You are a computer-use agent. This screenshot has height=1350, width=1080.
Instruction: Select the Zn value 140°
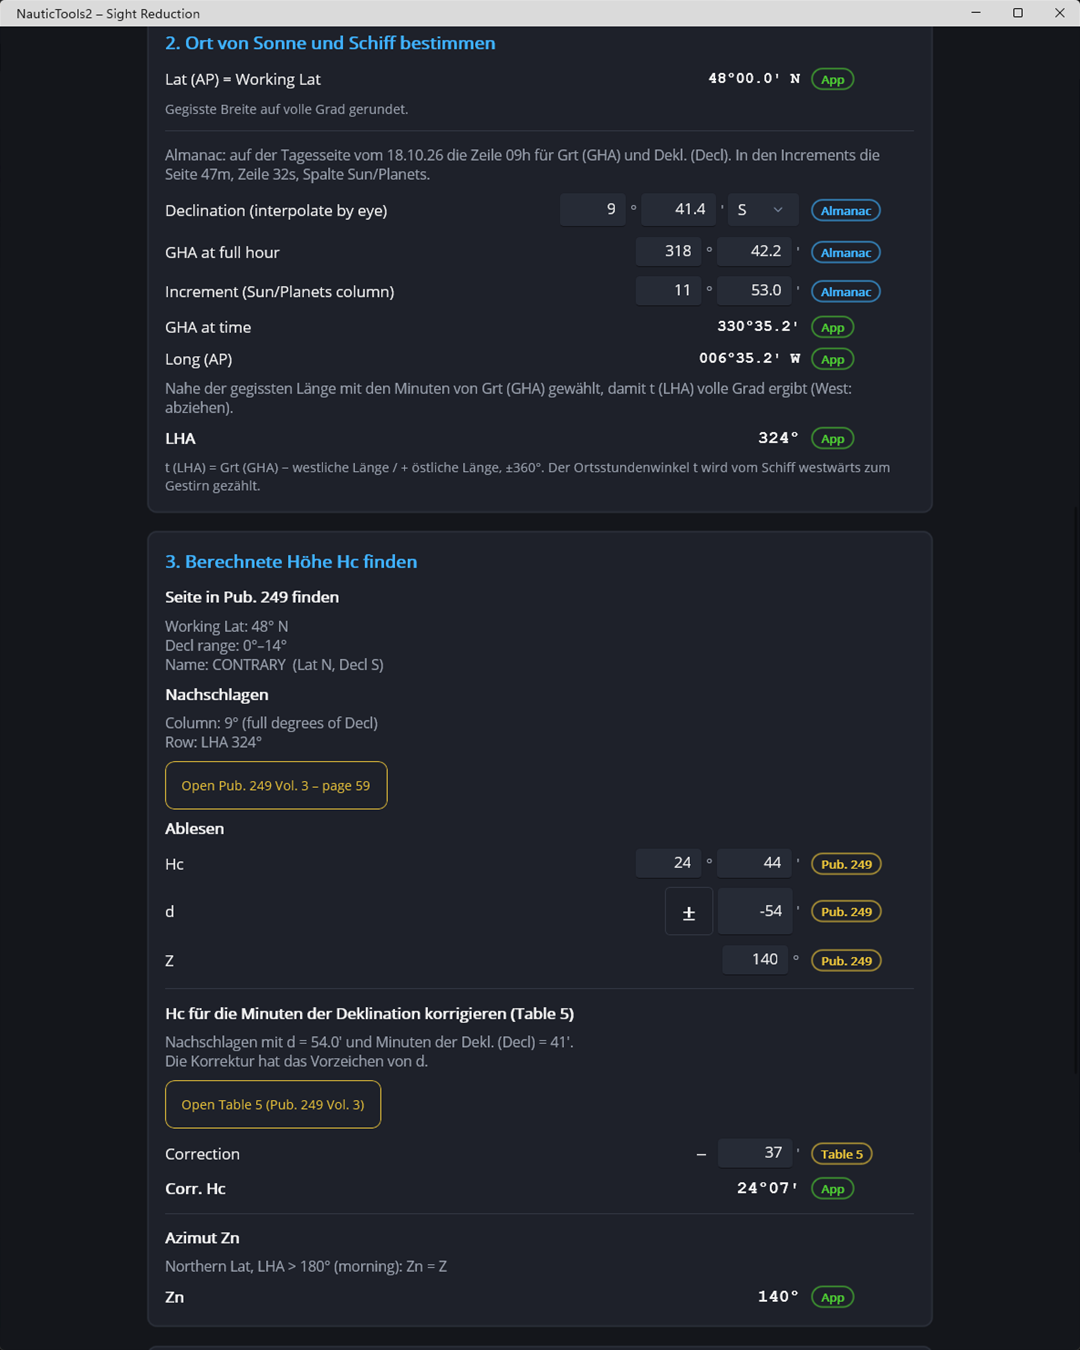(x=778, y=1297)
